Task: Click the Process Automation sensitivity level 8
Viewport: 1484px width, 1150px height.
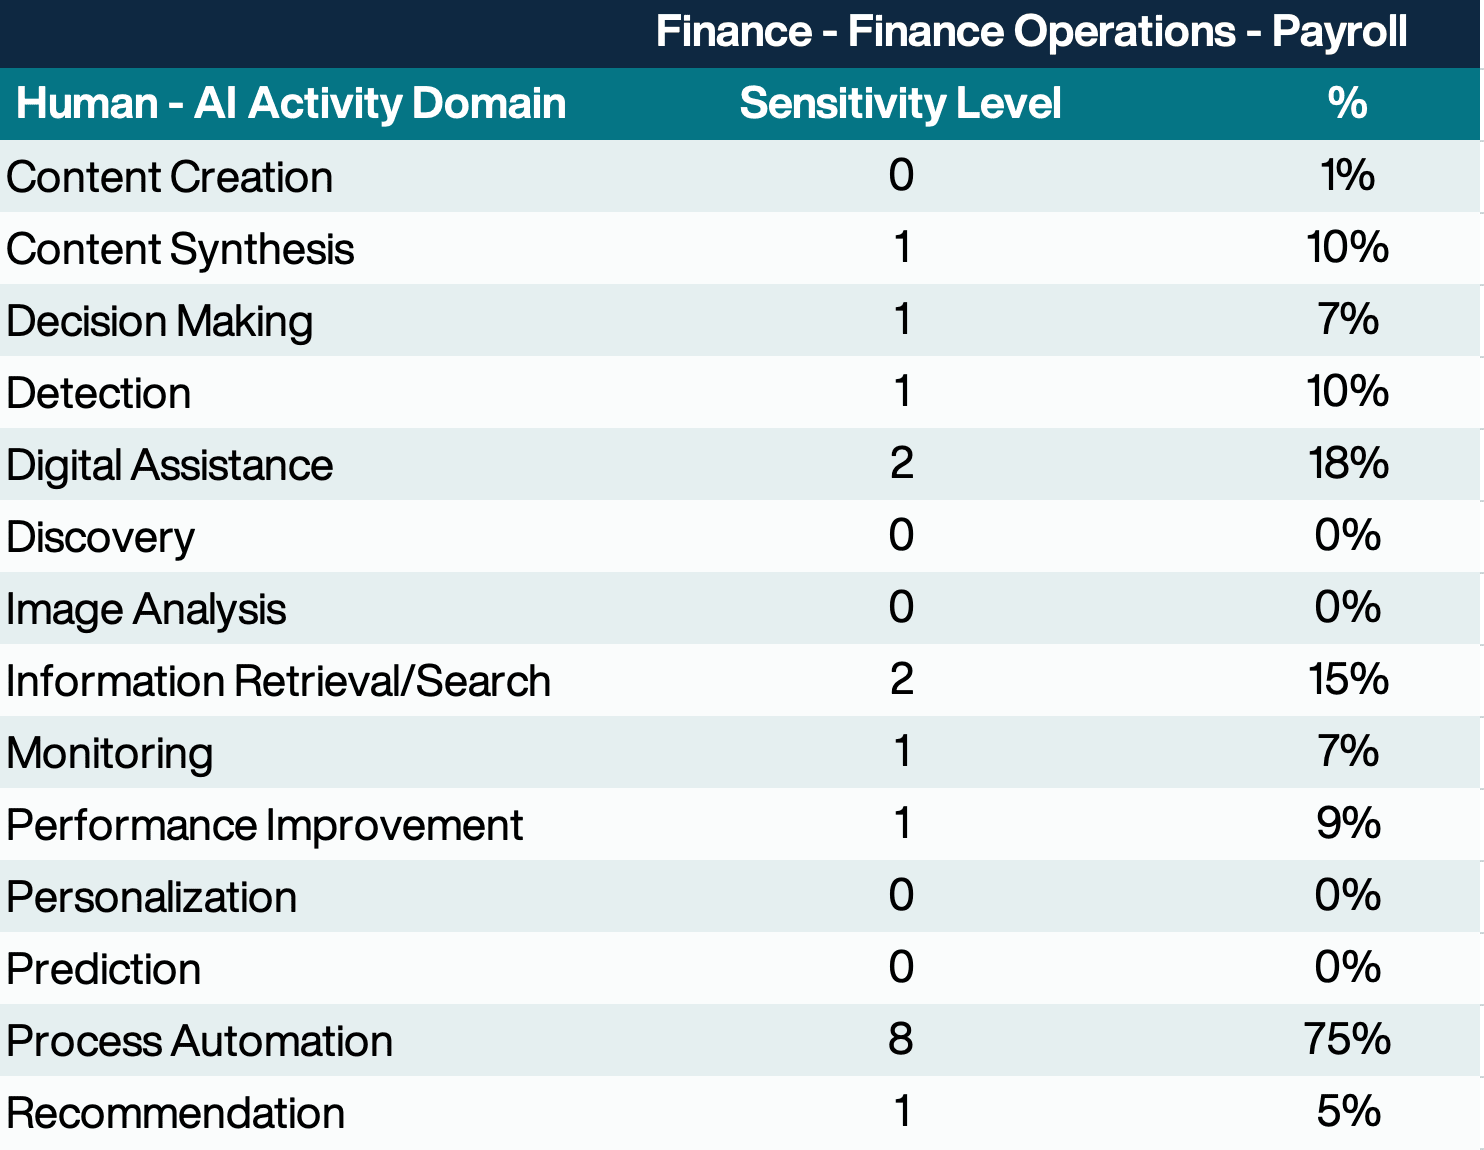Action: pos(901,1041)
